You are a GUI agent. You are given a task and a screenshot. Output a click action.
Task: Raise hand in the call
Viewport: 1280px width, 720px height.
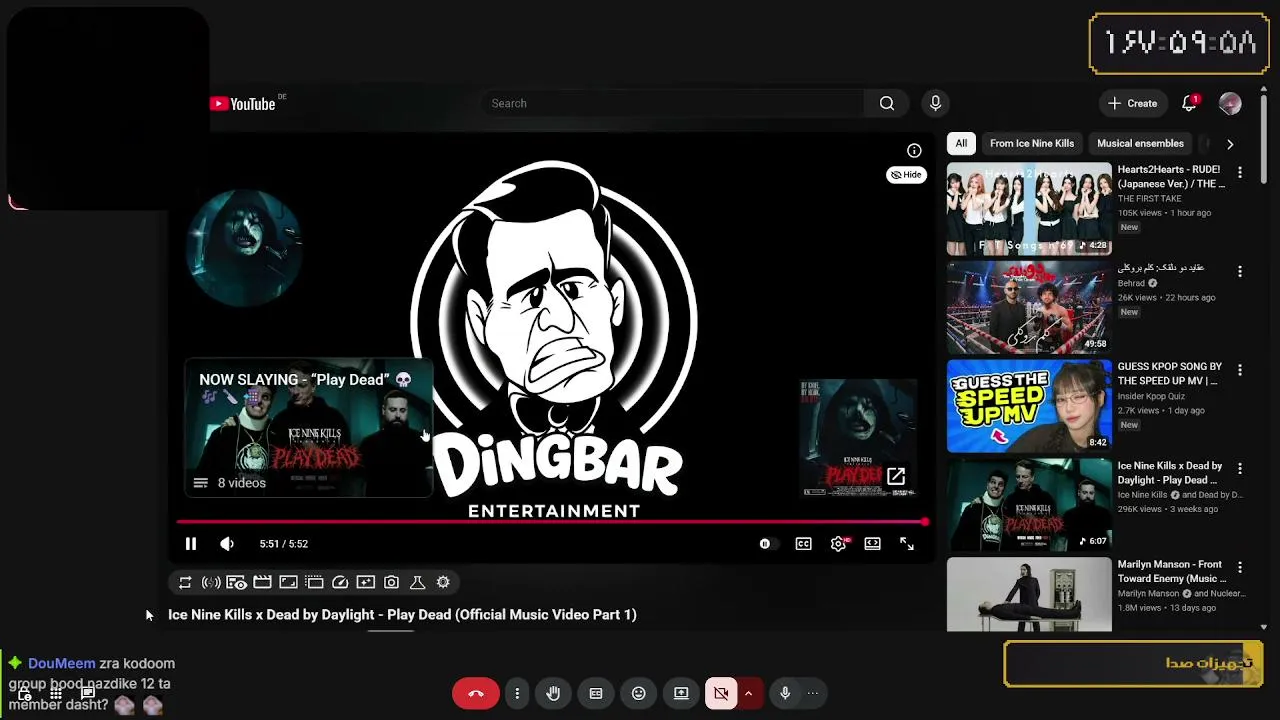(x=553, y=693)
